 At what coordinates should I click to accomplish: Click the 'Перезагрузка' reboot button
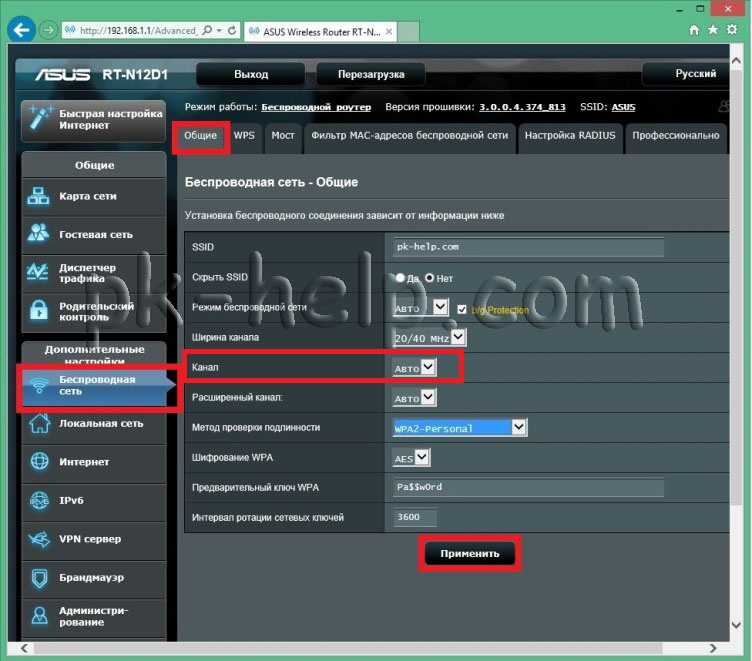point(371,74)
